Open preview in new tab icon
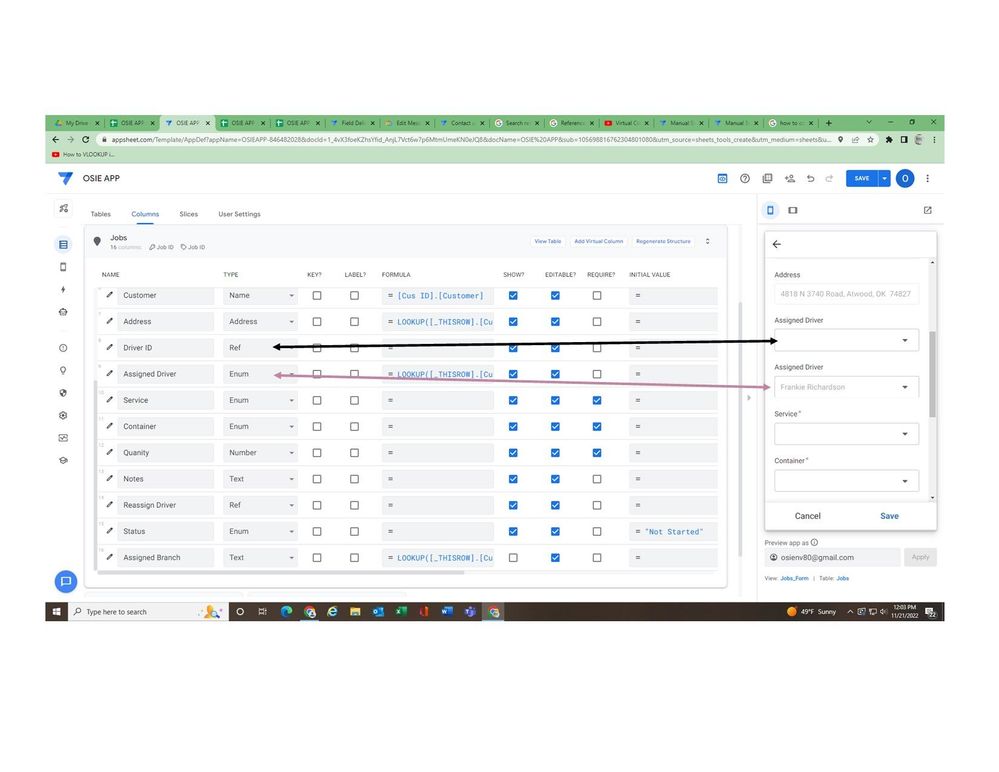Image resolution: width=999 pixels, height=772 pixels. click(x=928, y=210)
